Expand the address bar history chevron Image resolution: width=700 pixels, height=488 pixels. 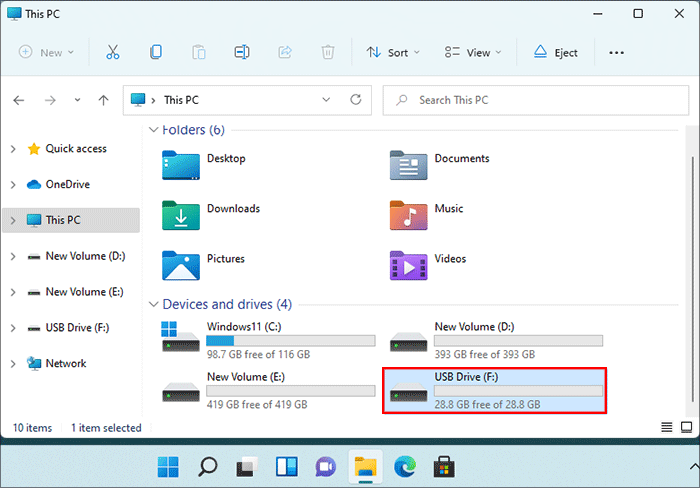click(x=326, y=100)
